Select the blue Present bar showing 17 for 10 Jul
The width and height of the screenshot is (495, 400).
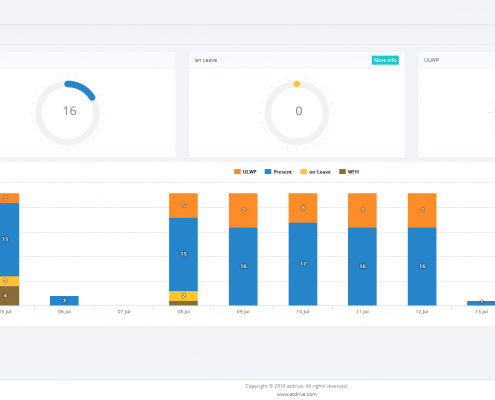[x=303, y=264]
